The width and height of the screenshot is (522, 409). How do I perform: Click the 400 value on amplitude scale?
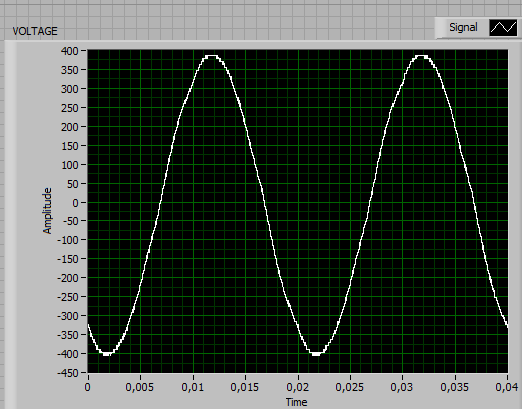(x=69, y=51)
